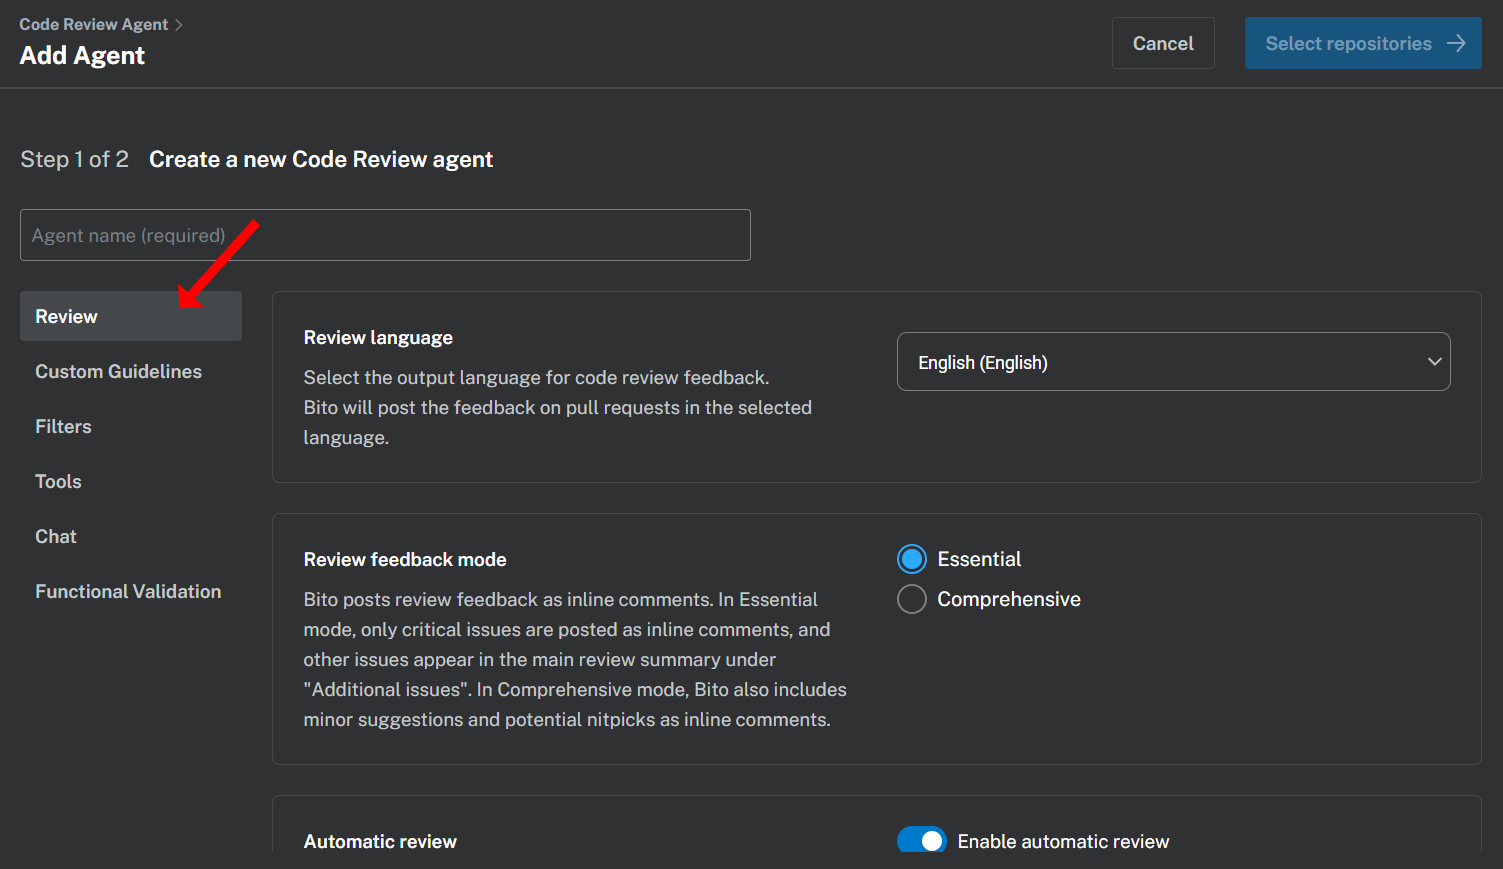
Task: Click the "Enable automatic review" label text
Action: (1063, 841)
